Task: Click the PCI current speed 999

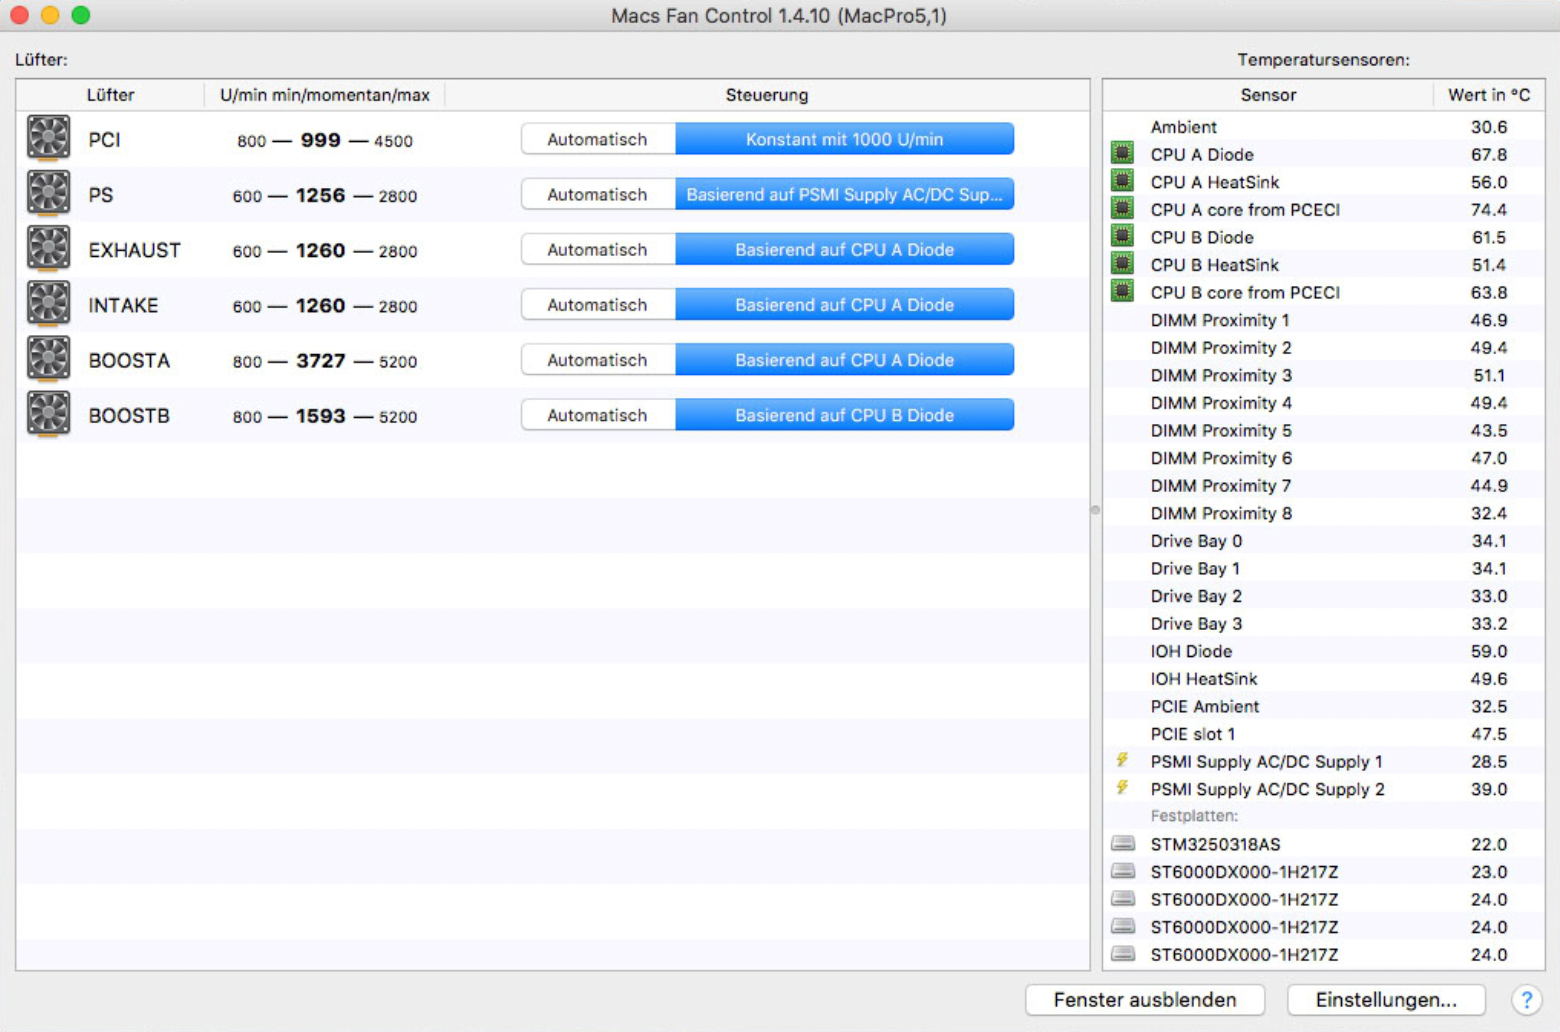Action: (x=320, y=139)
